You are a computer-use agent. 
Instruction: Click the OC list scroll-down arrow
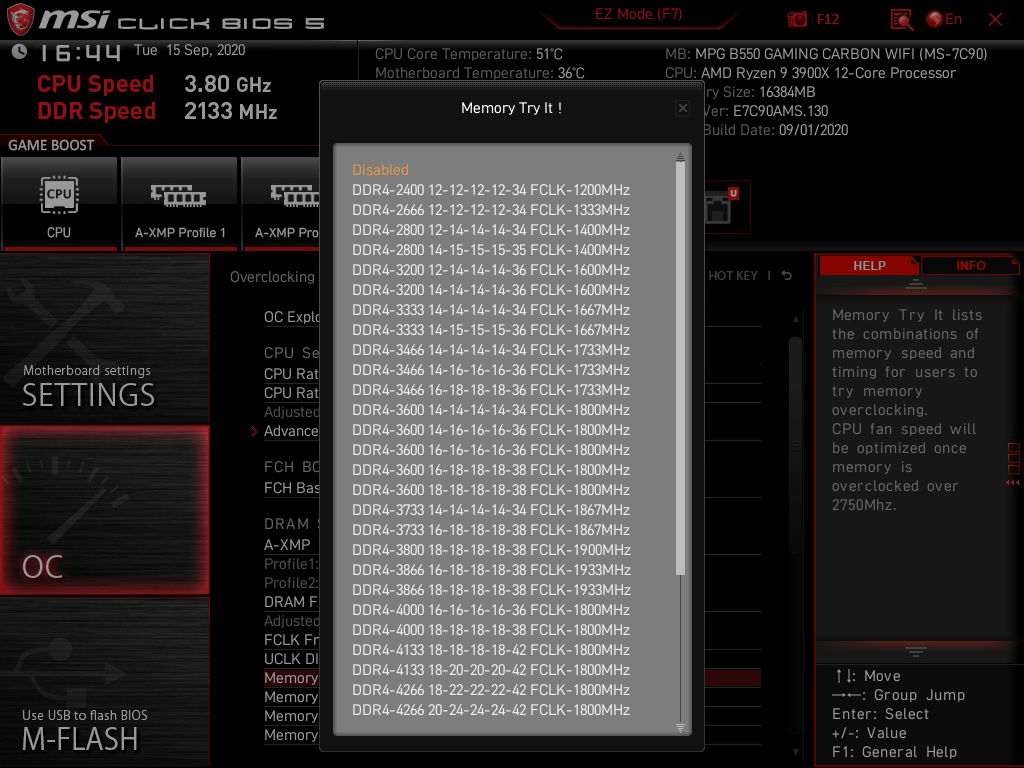795,752
